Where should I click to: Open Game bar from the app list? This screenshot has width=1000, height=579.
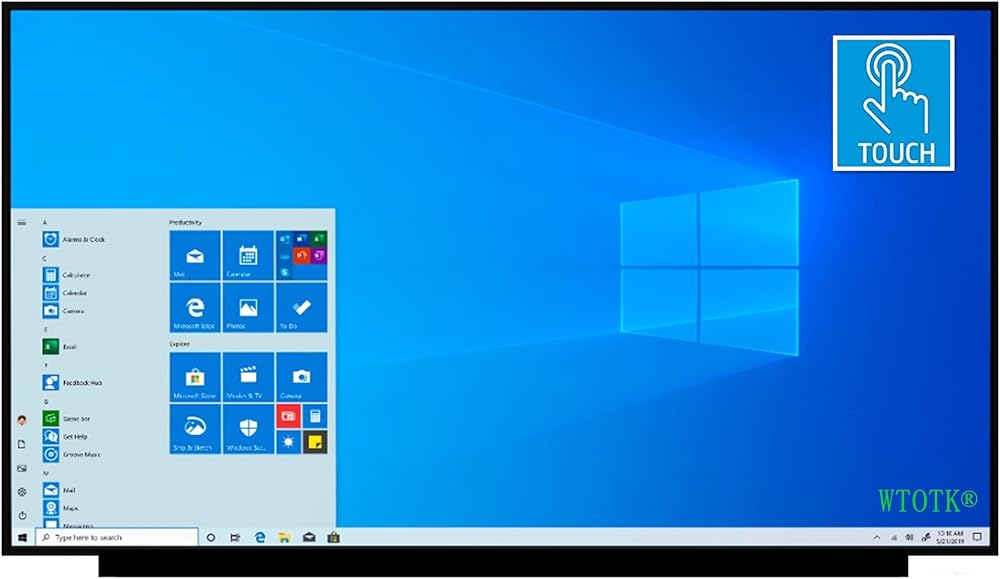click(67, 418)
